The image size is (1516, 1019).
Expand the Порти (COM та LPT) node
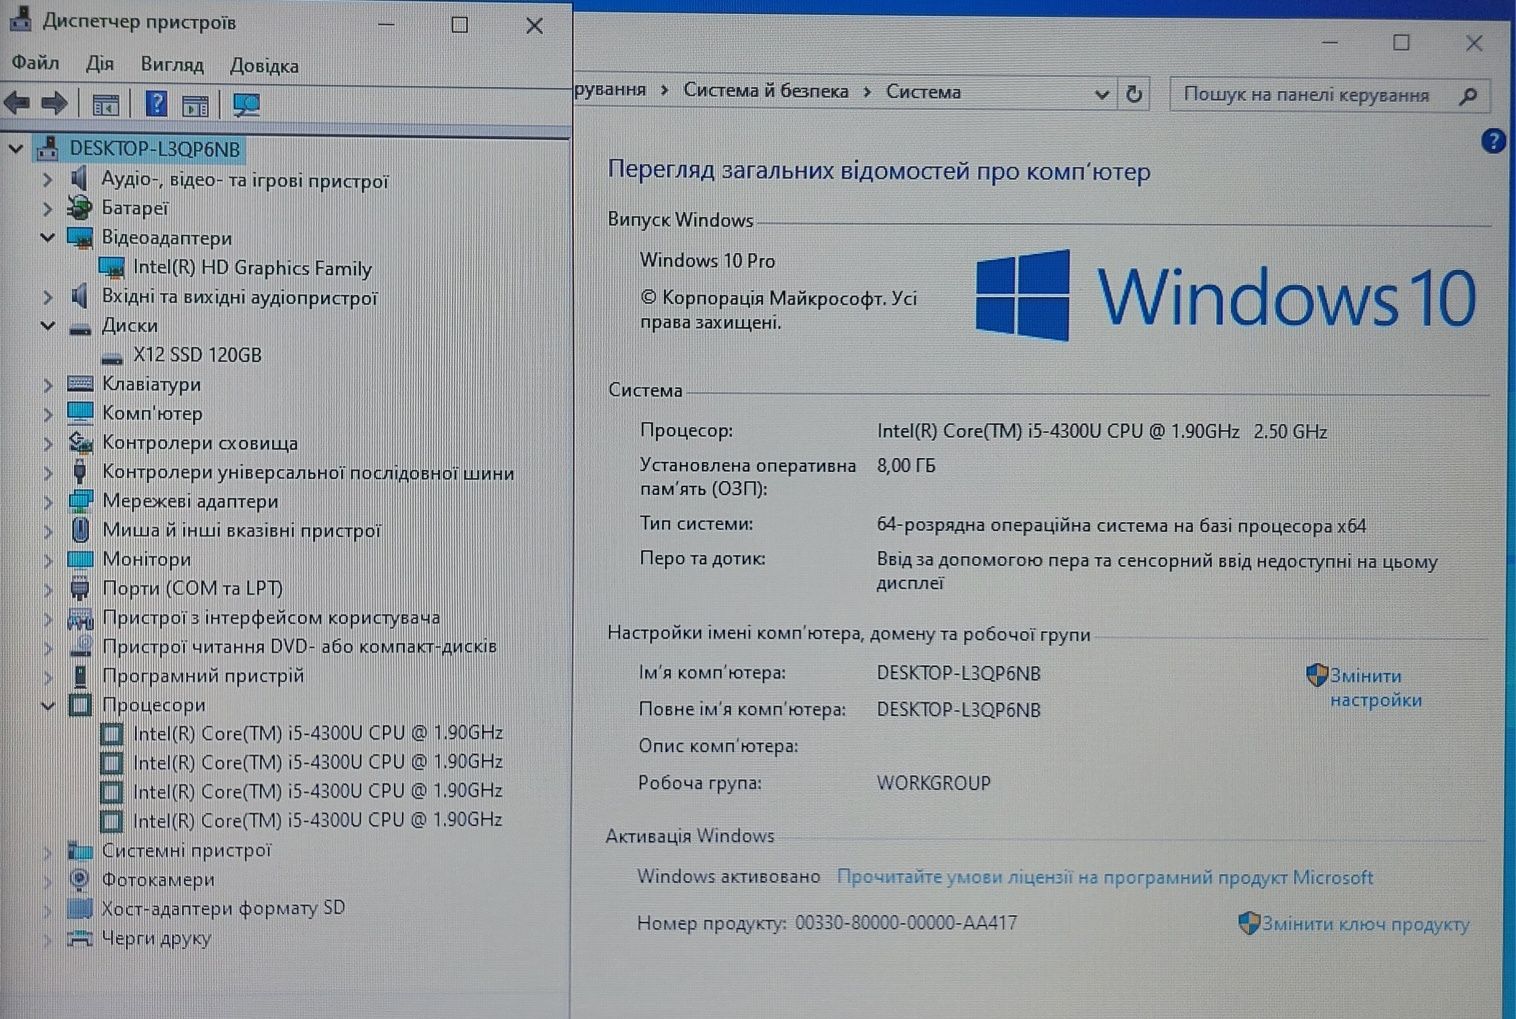tap(47, 588)
